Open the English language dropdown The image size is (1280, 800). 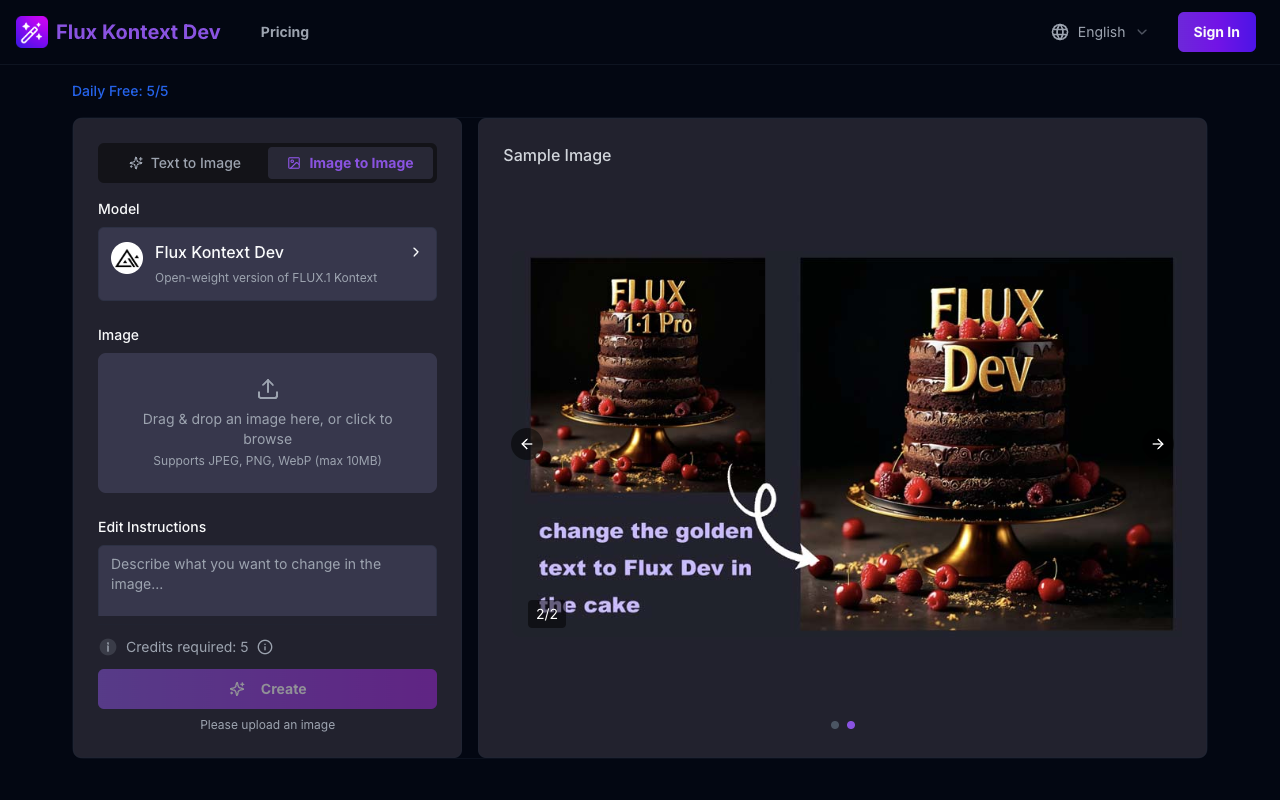1098,31
